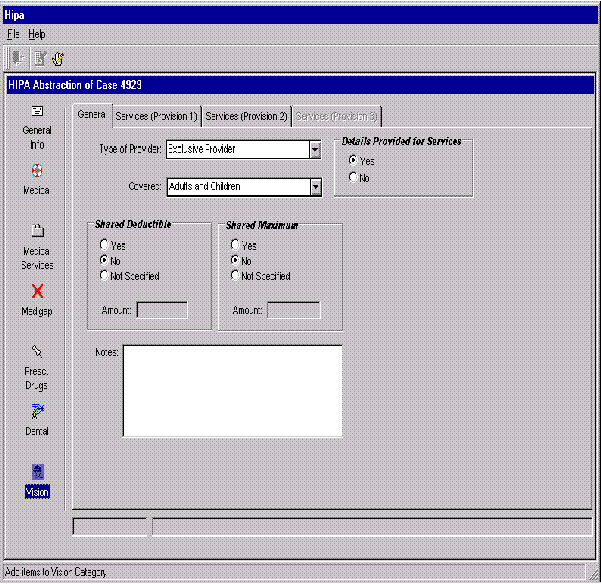Select Yes under Shared Deductible
This screenshot has height=584, width=601.
[104, 245]
